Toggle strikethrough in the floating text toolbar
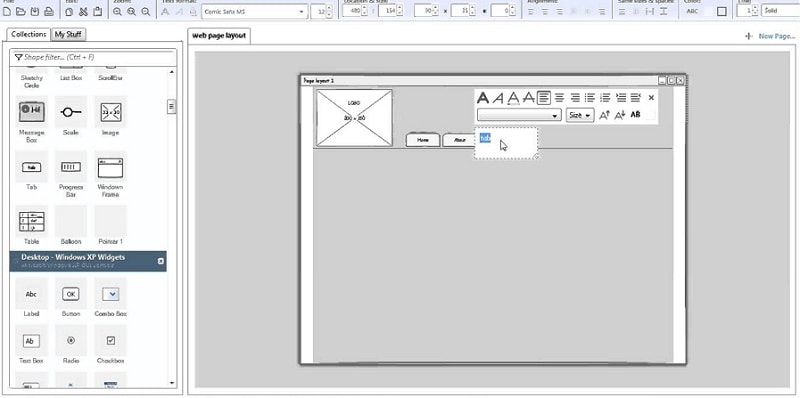 click(x=529, y=97)
